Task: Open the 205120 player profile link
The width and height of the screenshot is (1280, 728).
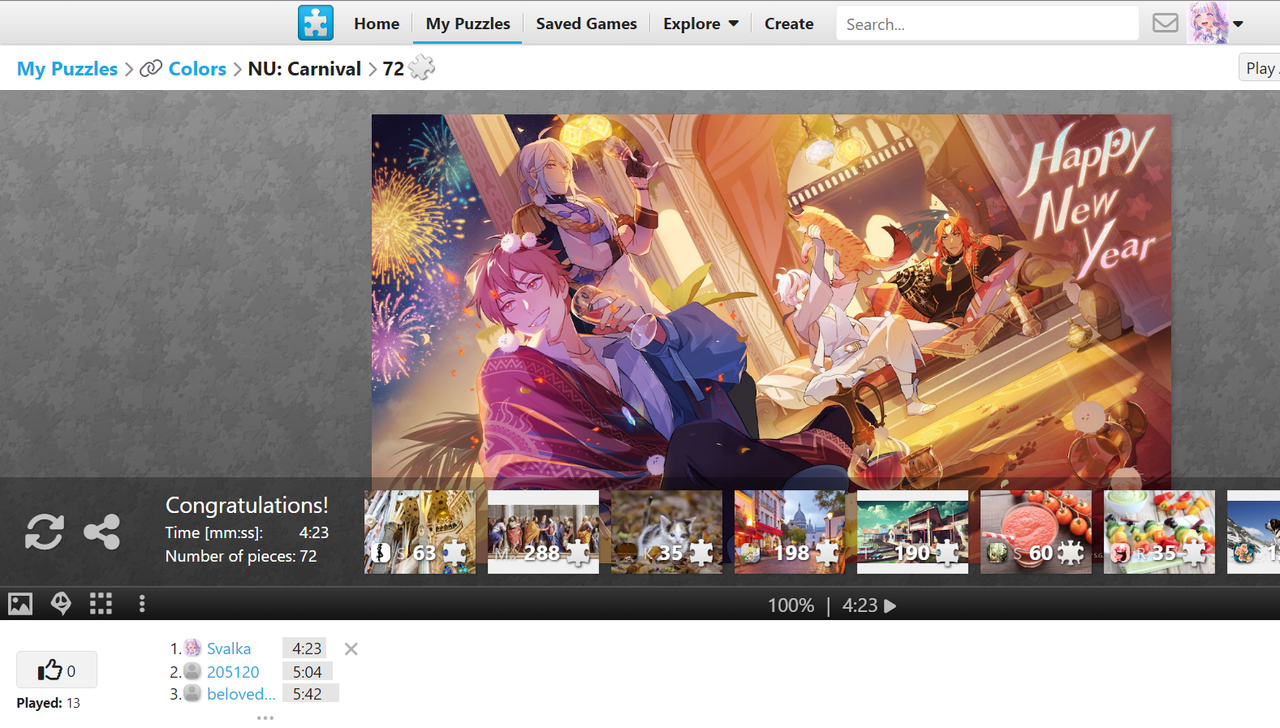Action: [233, 671]
